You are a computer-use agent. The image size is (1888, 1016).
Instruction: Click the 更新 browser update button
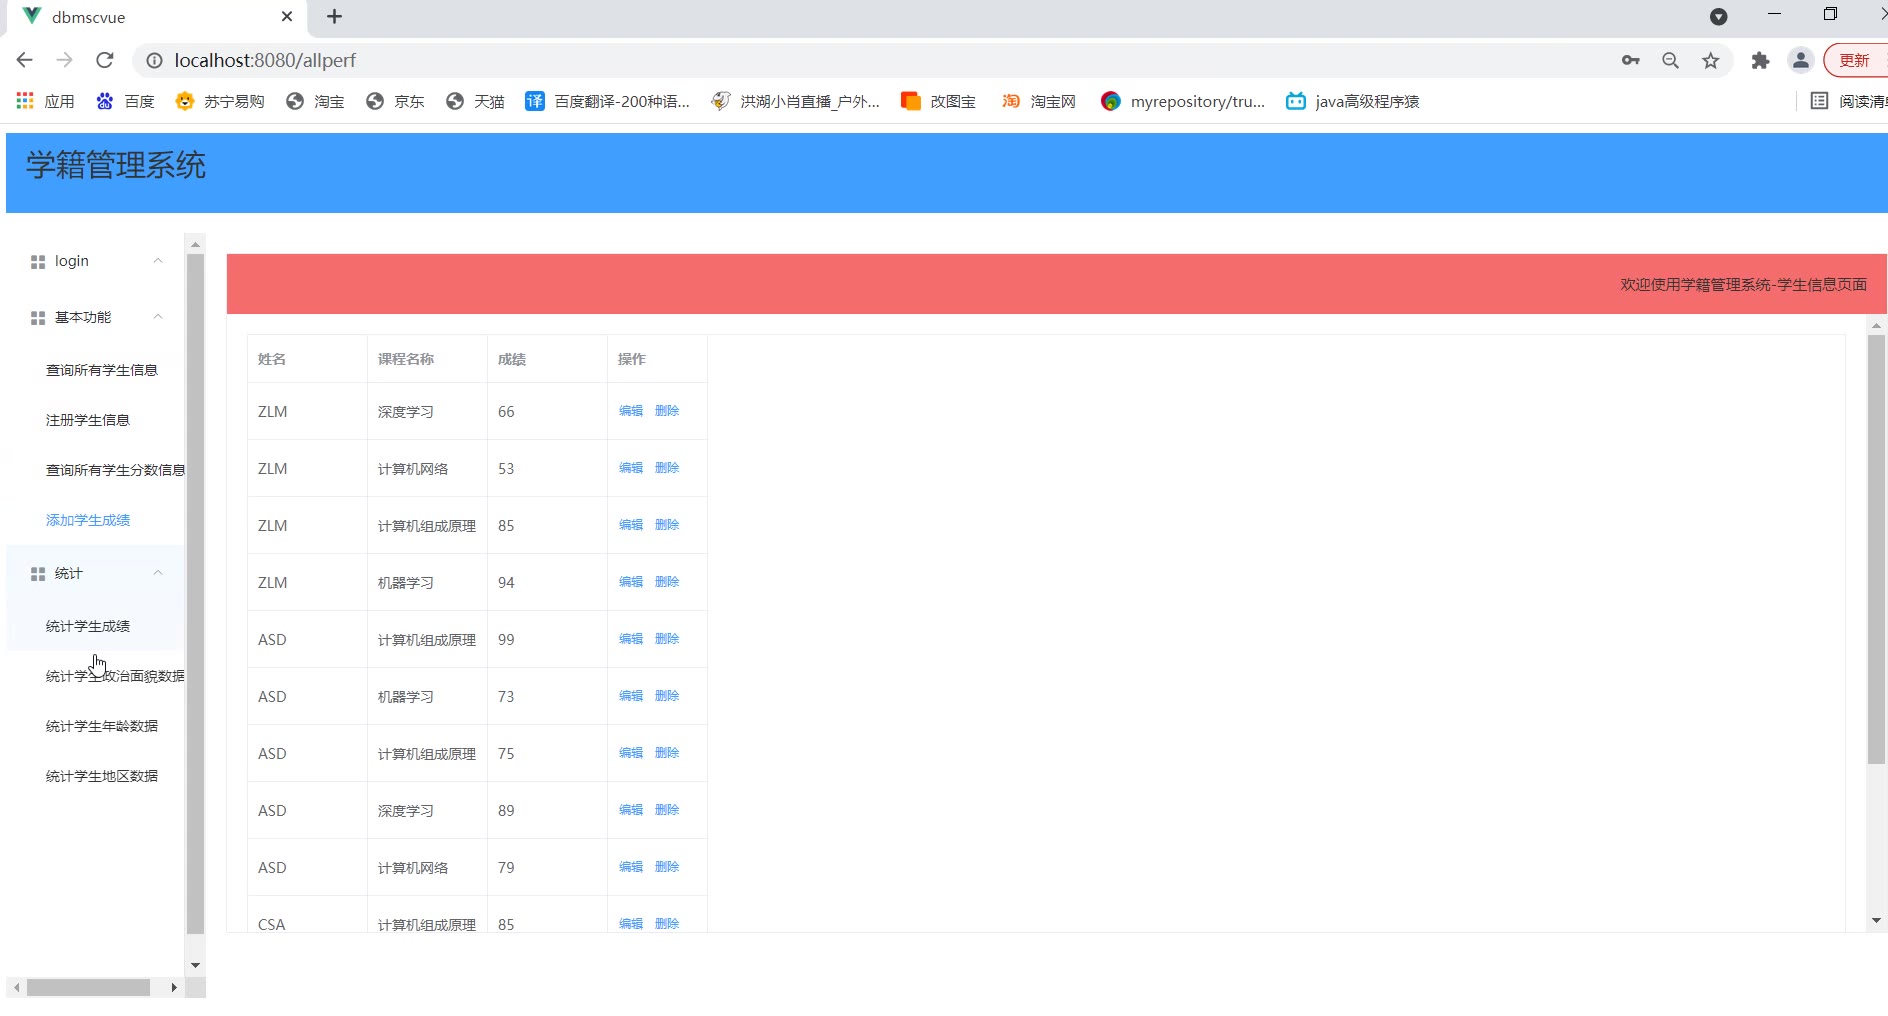click(x=1854, y=60)
